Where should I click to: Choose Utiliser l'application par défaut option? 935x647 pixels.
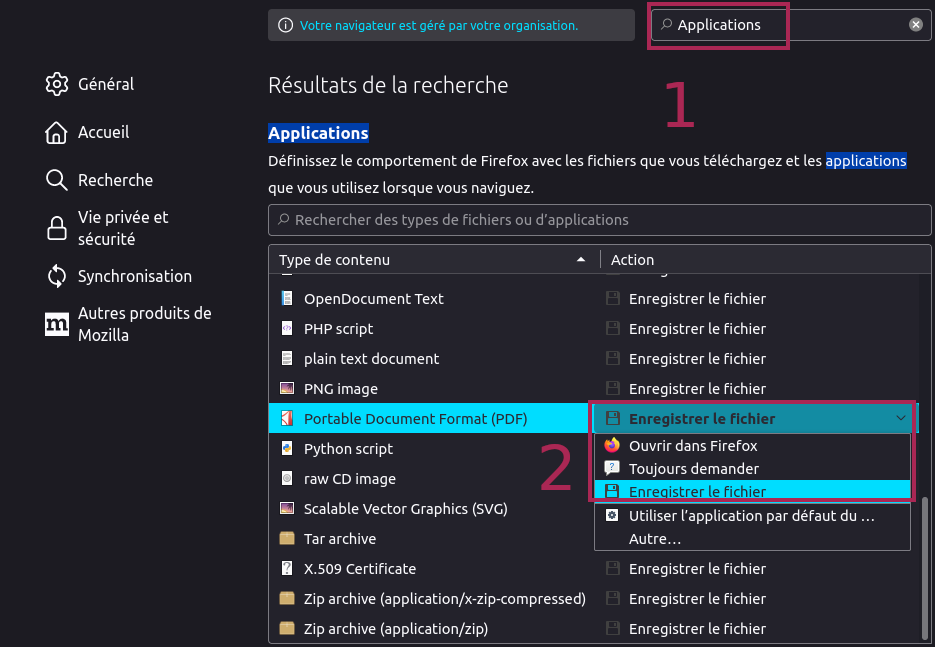pyautogui.click(x=753, y=516)
